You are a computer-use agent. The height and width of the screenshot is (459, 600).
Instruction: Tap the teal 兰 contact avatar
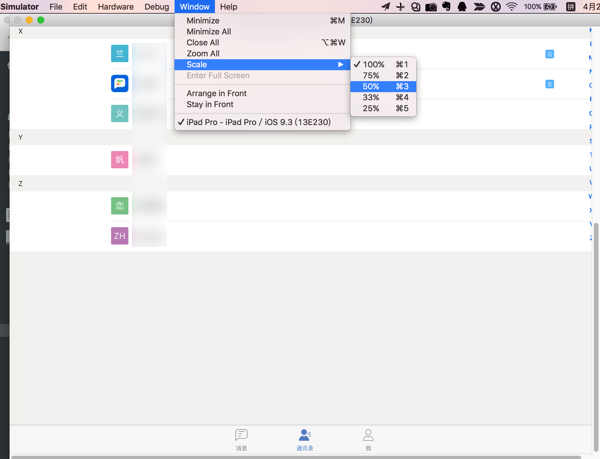[x=120, y=54]
